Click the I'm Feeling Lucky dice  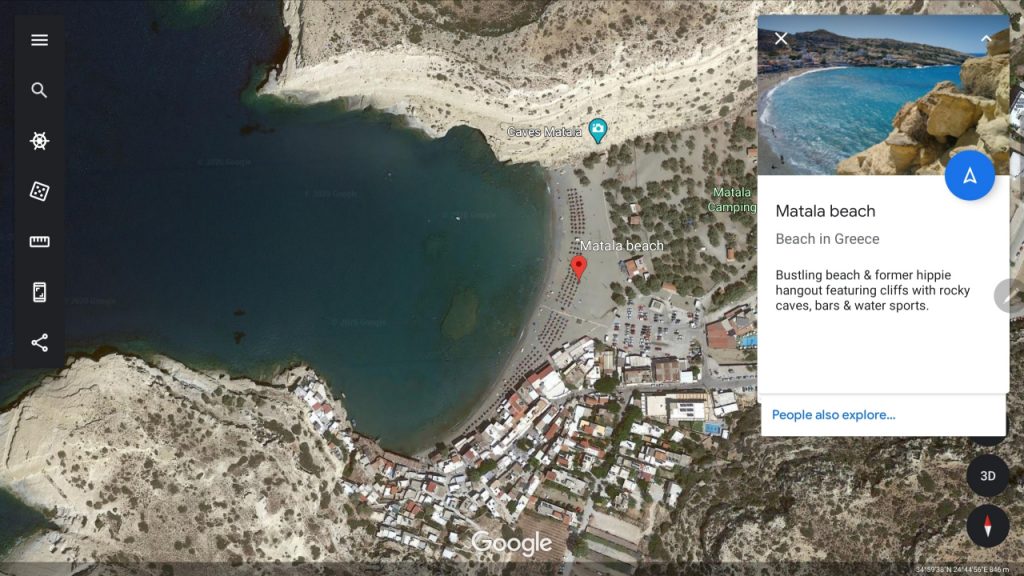pos(39,191)
